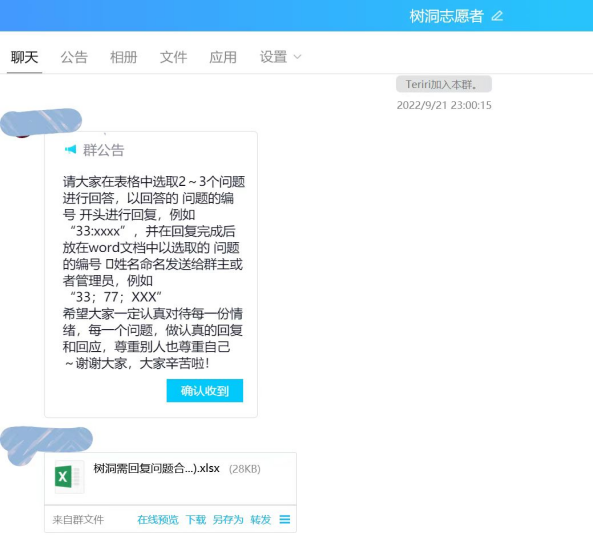Forward the file using 转发
This screenshot has height=544, width=593.
pyautogui.click(x=261, y=519)
